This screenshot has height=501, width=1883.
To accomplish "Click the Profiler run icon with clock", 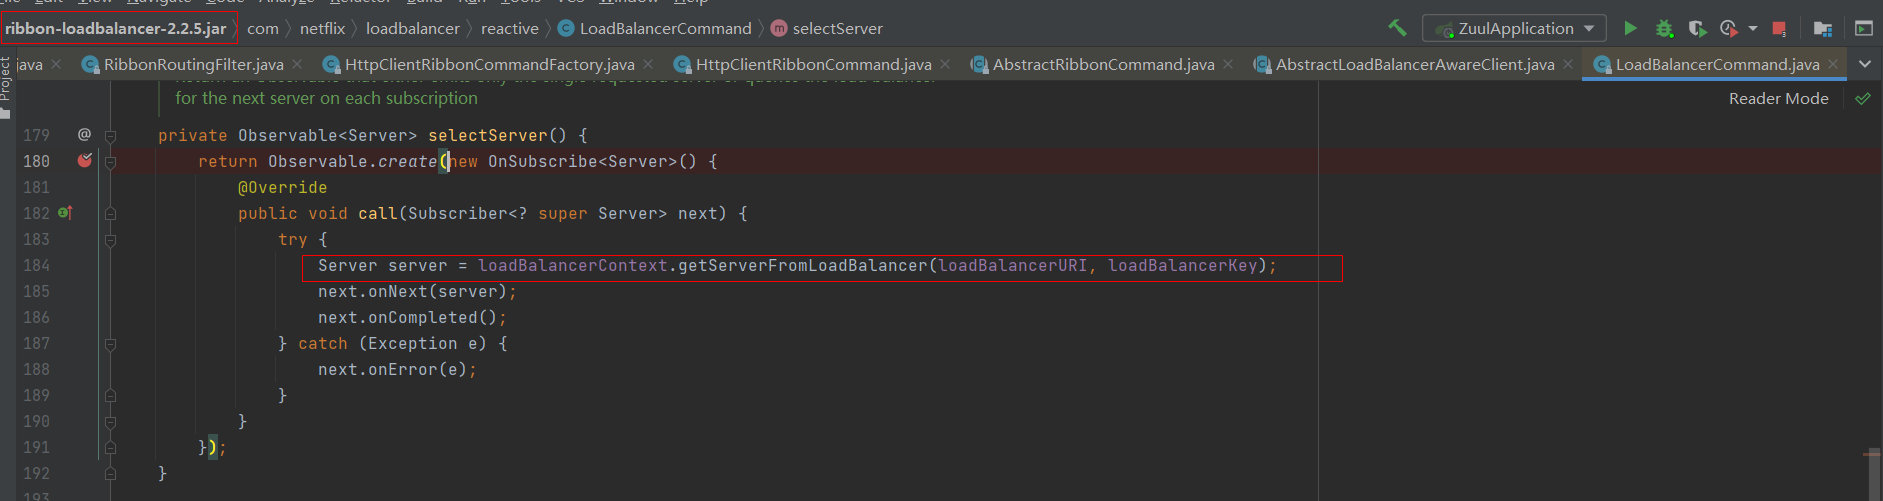I will 1729,28.
